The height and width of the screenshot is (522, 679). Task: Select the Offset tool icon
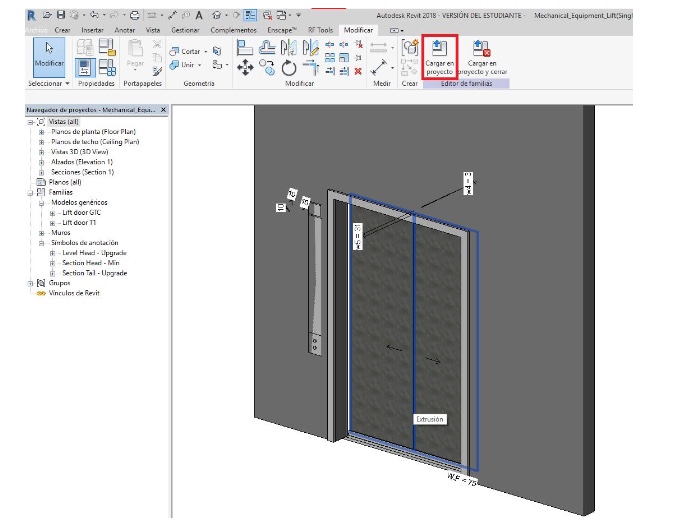pyautogui.click(x=267, y=47)
